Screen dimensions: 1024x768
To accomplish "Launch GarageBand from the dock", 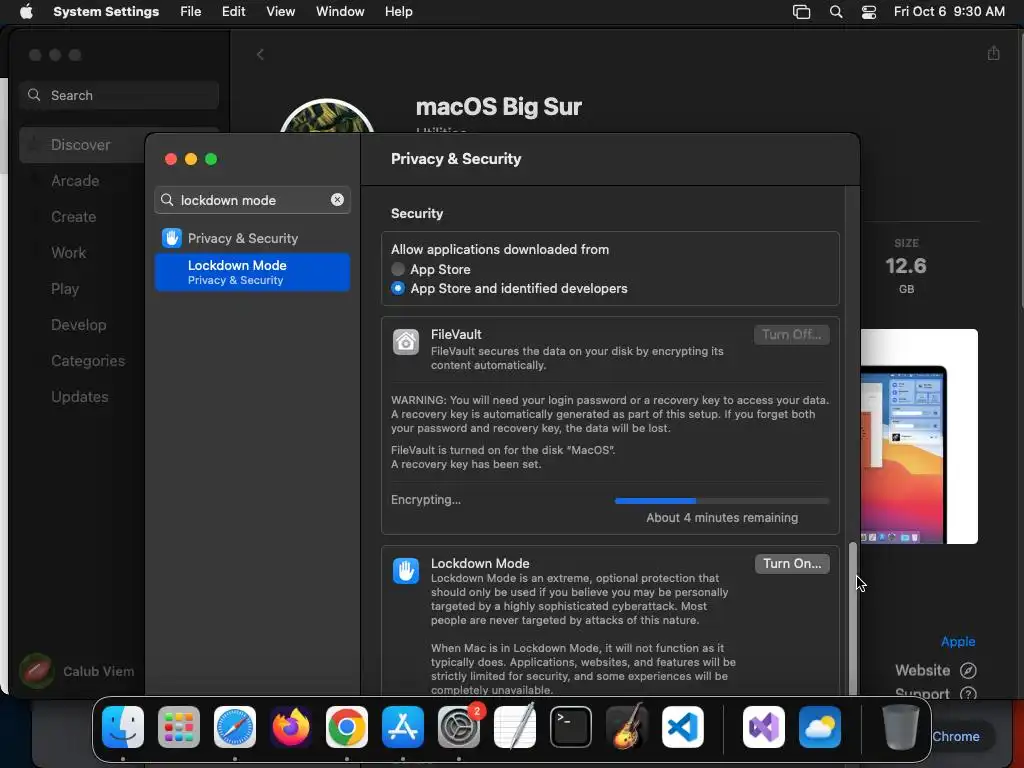I will 627,727.
